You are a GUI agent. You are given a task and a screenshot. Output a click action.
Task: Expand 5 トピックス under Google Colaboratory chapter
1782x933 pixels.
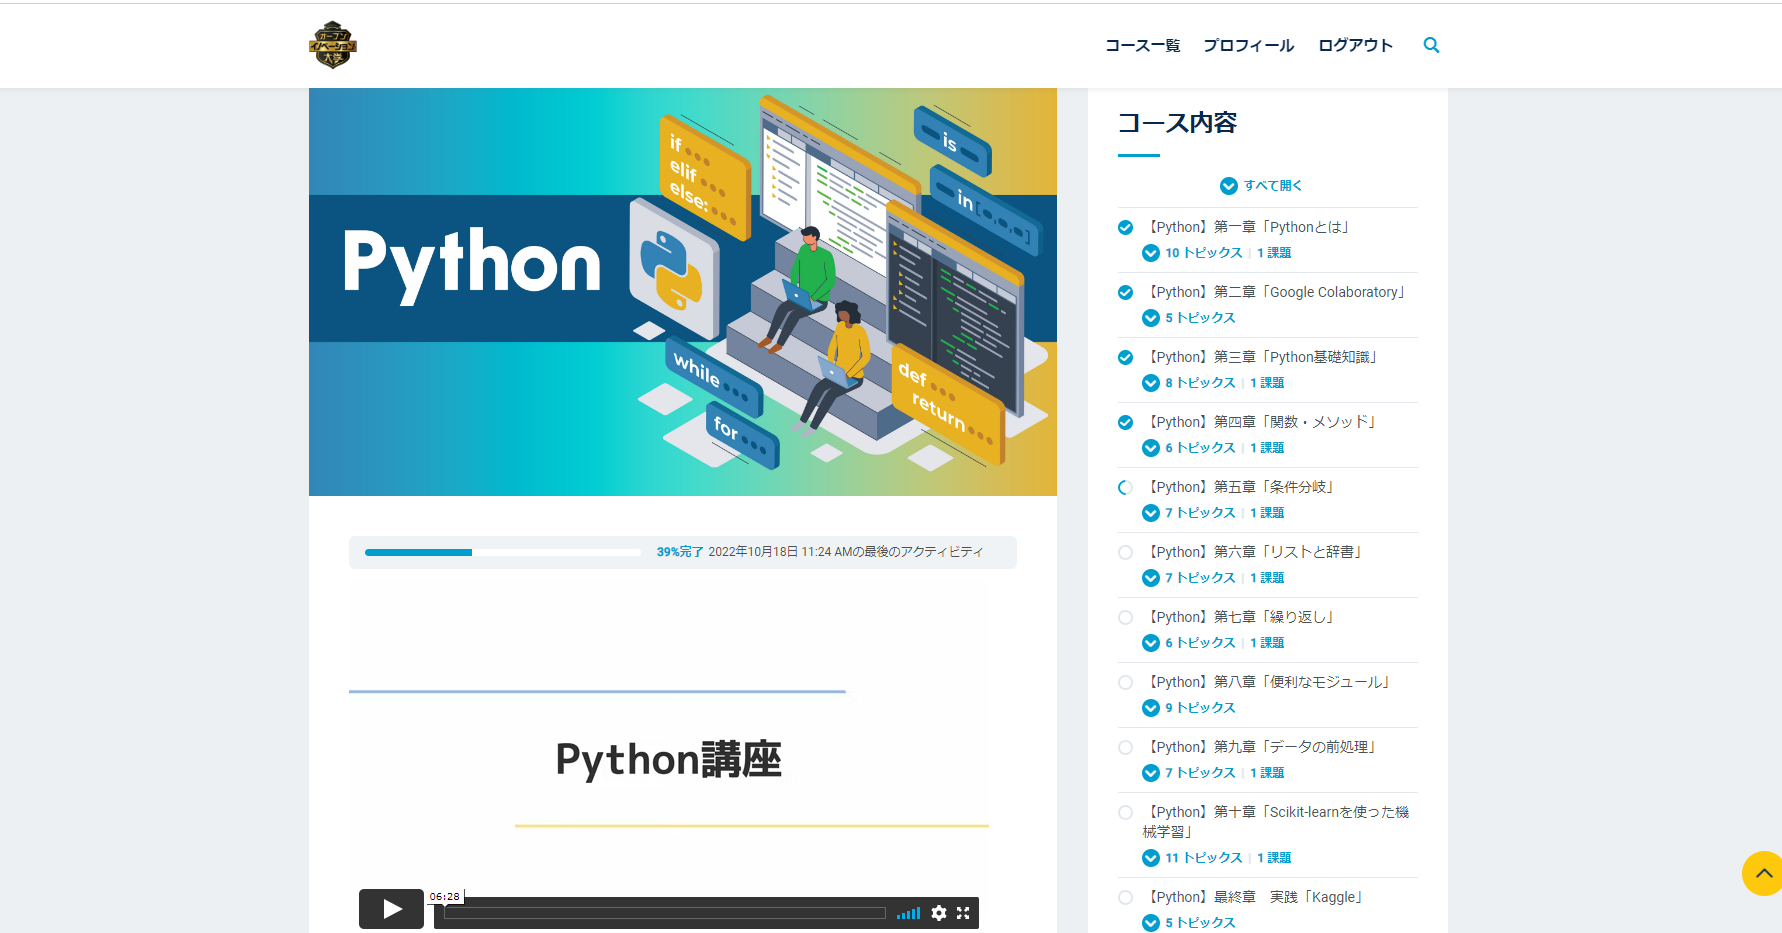pos(1189,318)
